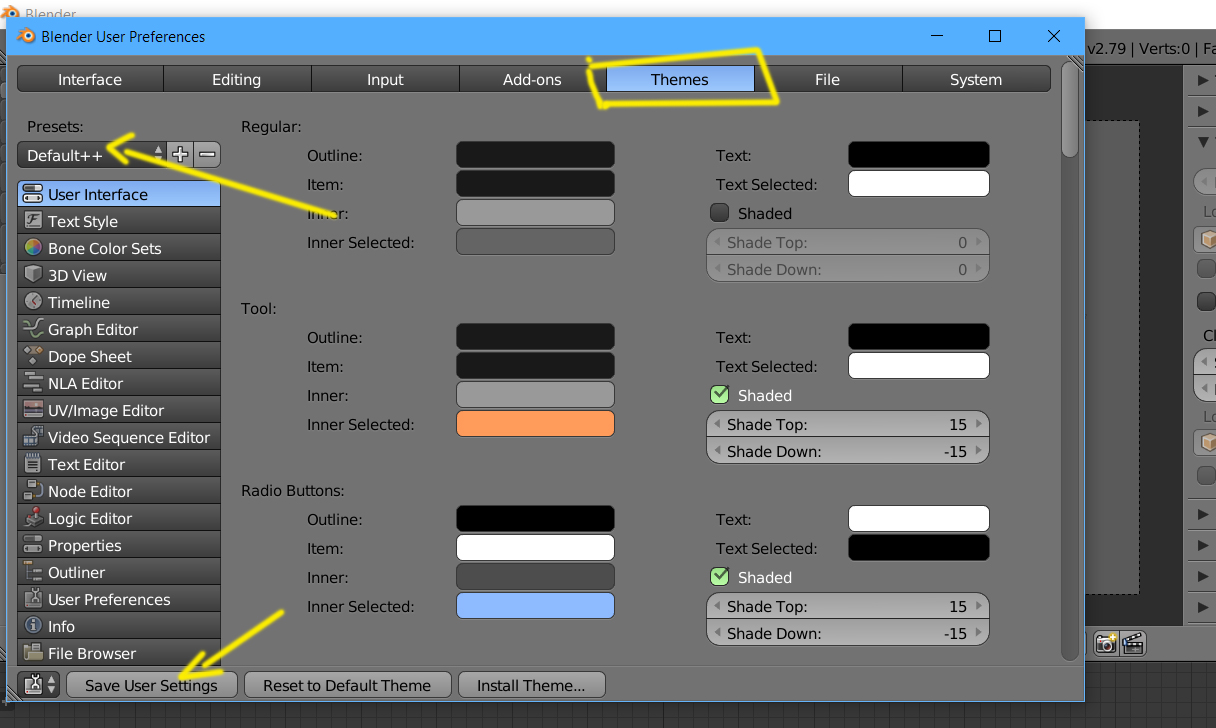
Task: Open Info theme section
Action: (x=119, y=626)
